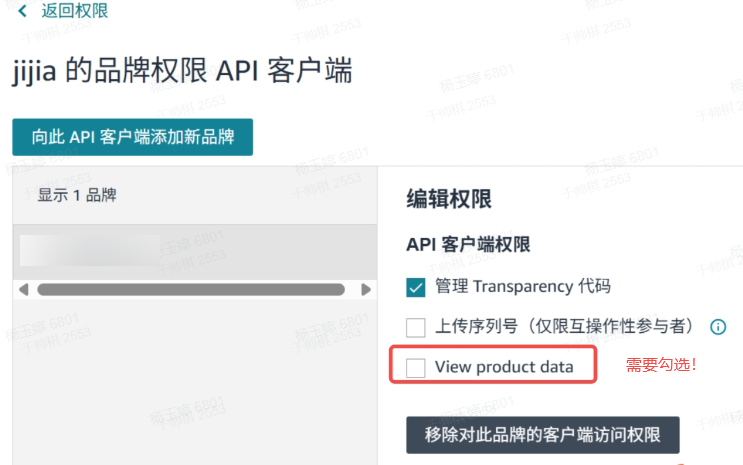Click the info icon beside 上传序列号

coord(718,327)
